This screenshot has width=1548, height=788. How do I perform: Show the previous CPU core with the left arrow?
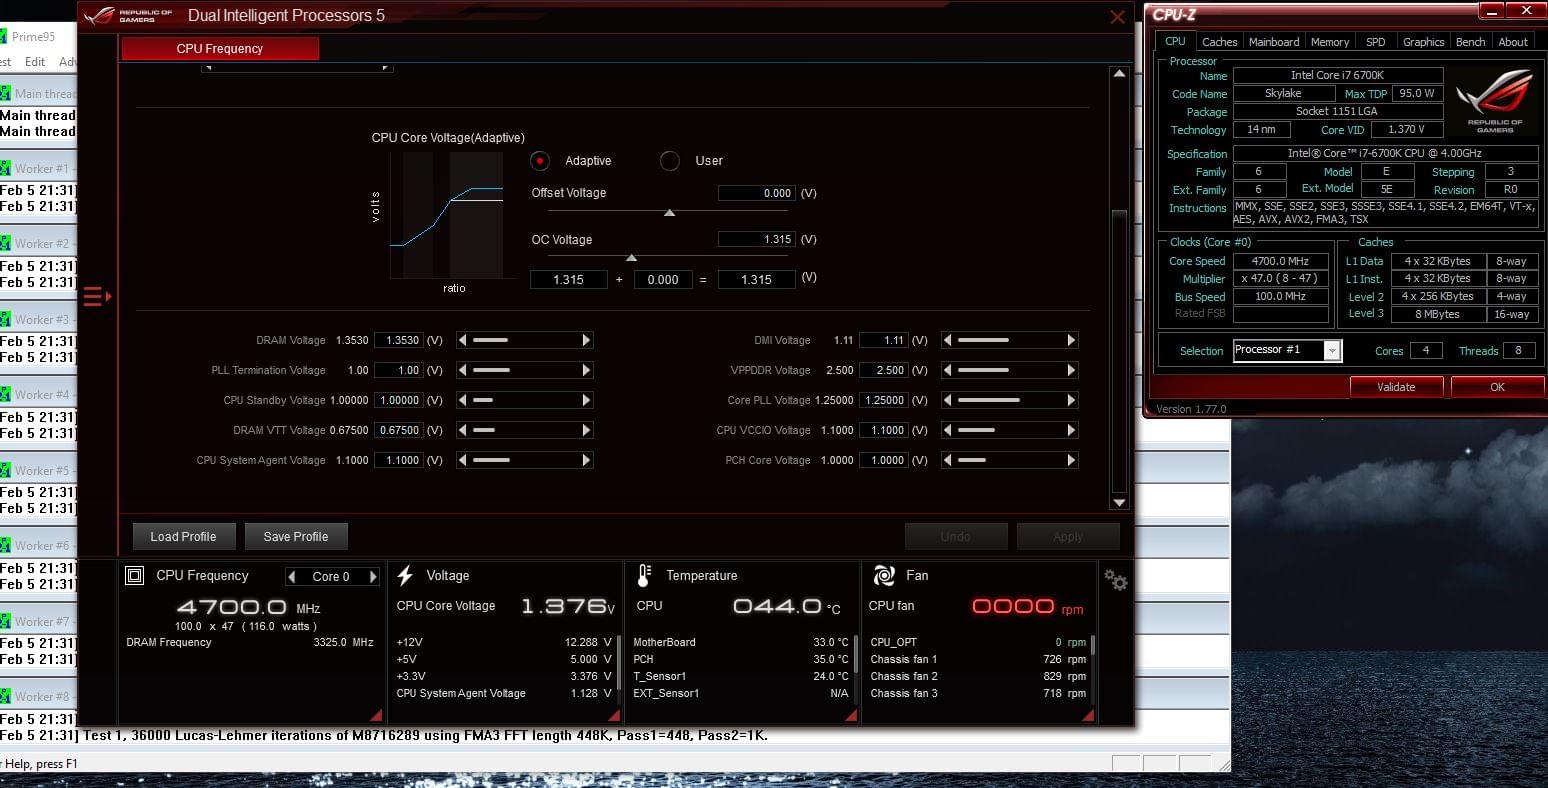[x=291, y=577]
